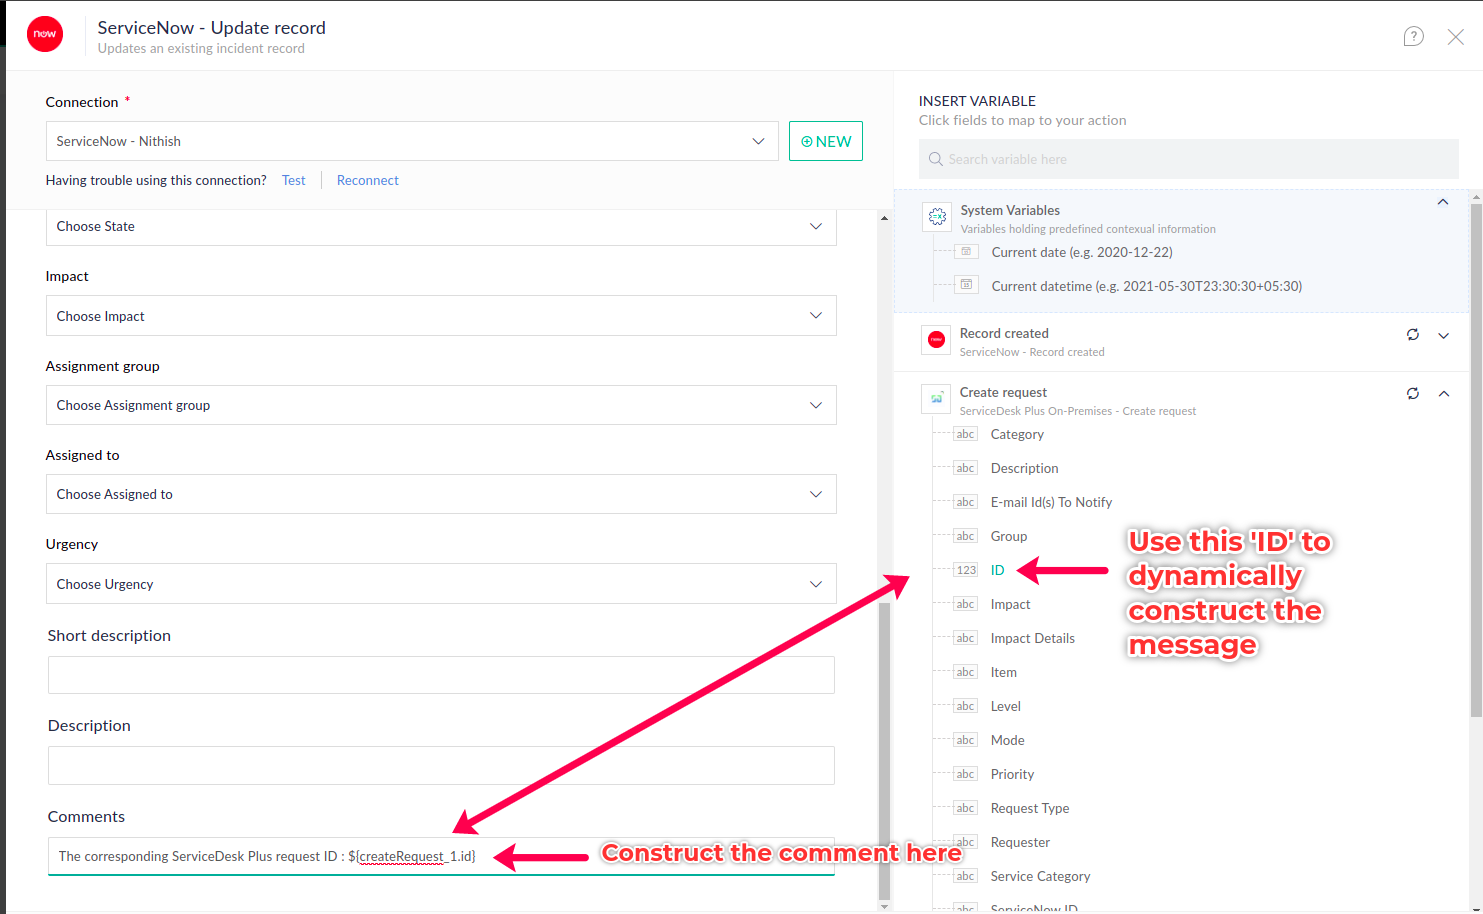Open the Choose Urgency dropdown
Viewport: 1483px width, 914px height.
click(x=441, y=584)
